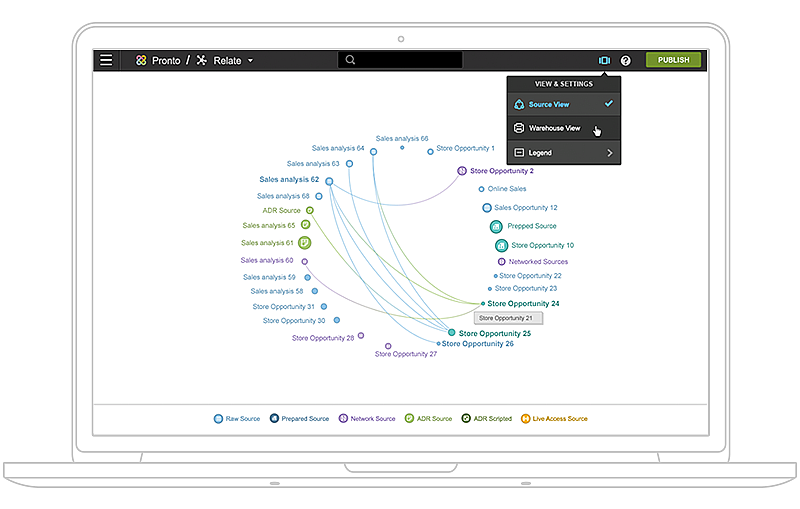Open the hamburger menu
The height and width of the screenshot is (509, 800).
(106, 60)
